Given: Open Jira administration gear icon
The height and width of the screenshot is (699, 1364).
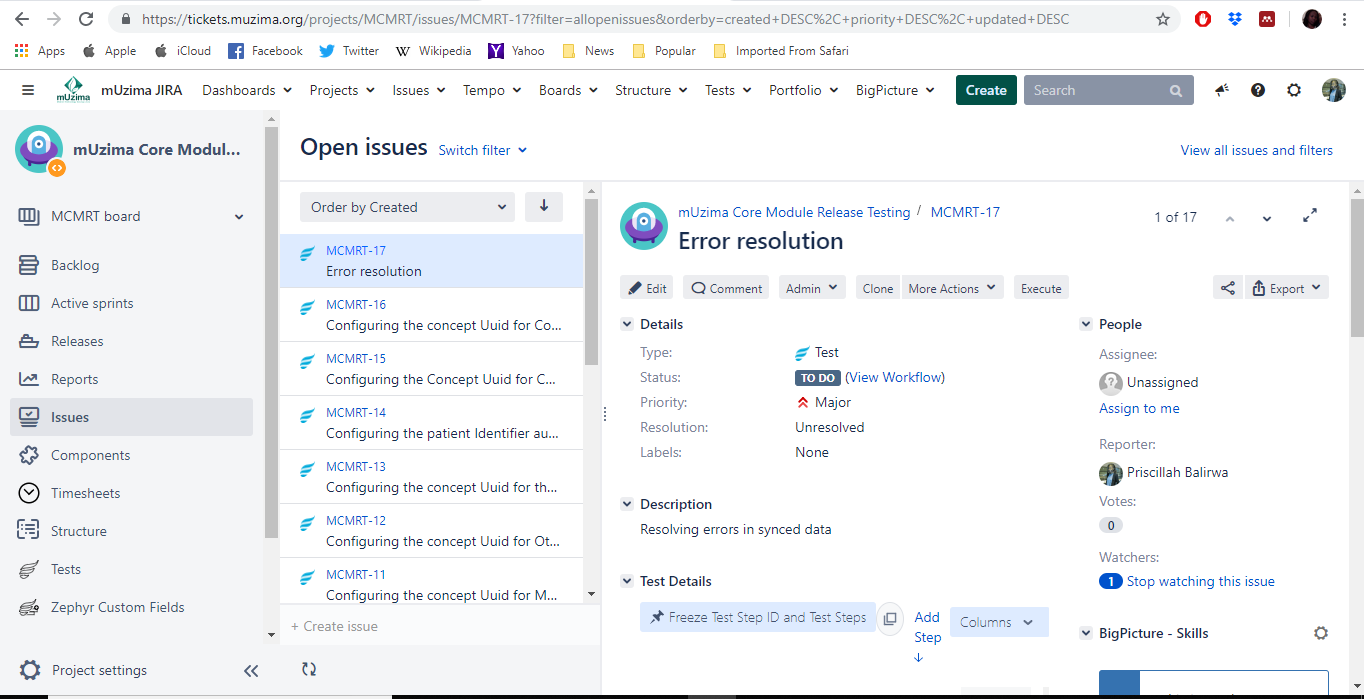Looking at the screenshot, I should pos(1294,90).
